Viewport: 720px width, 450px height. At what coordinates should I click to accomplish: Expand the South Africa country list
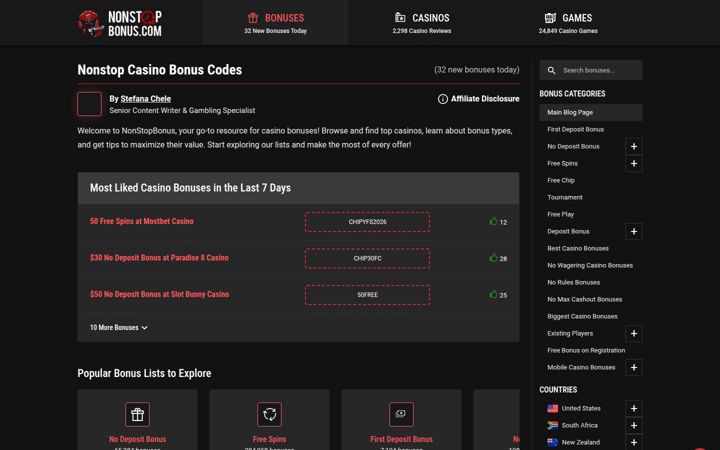pyautogui.click(x=634, y=425)
